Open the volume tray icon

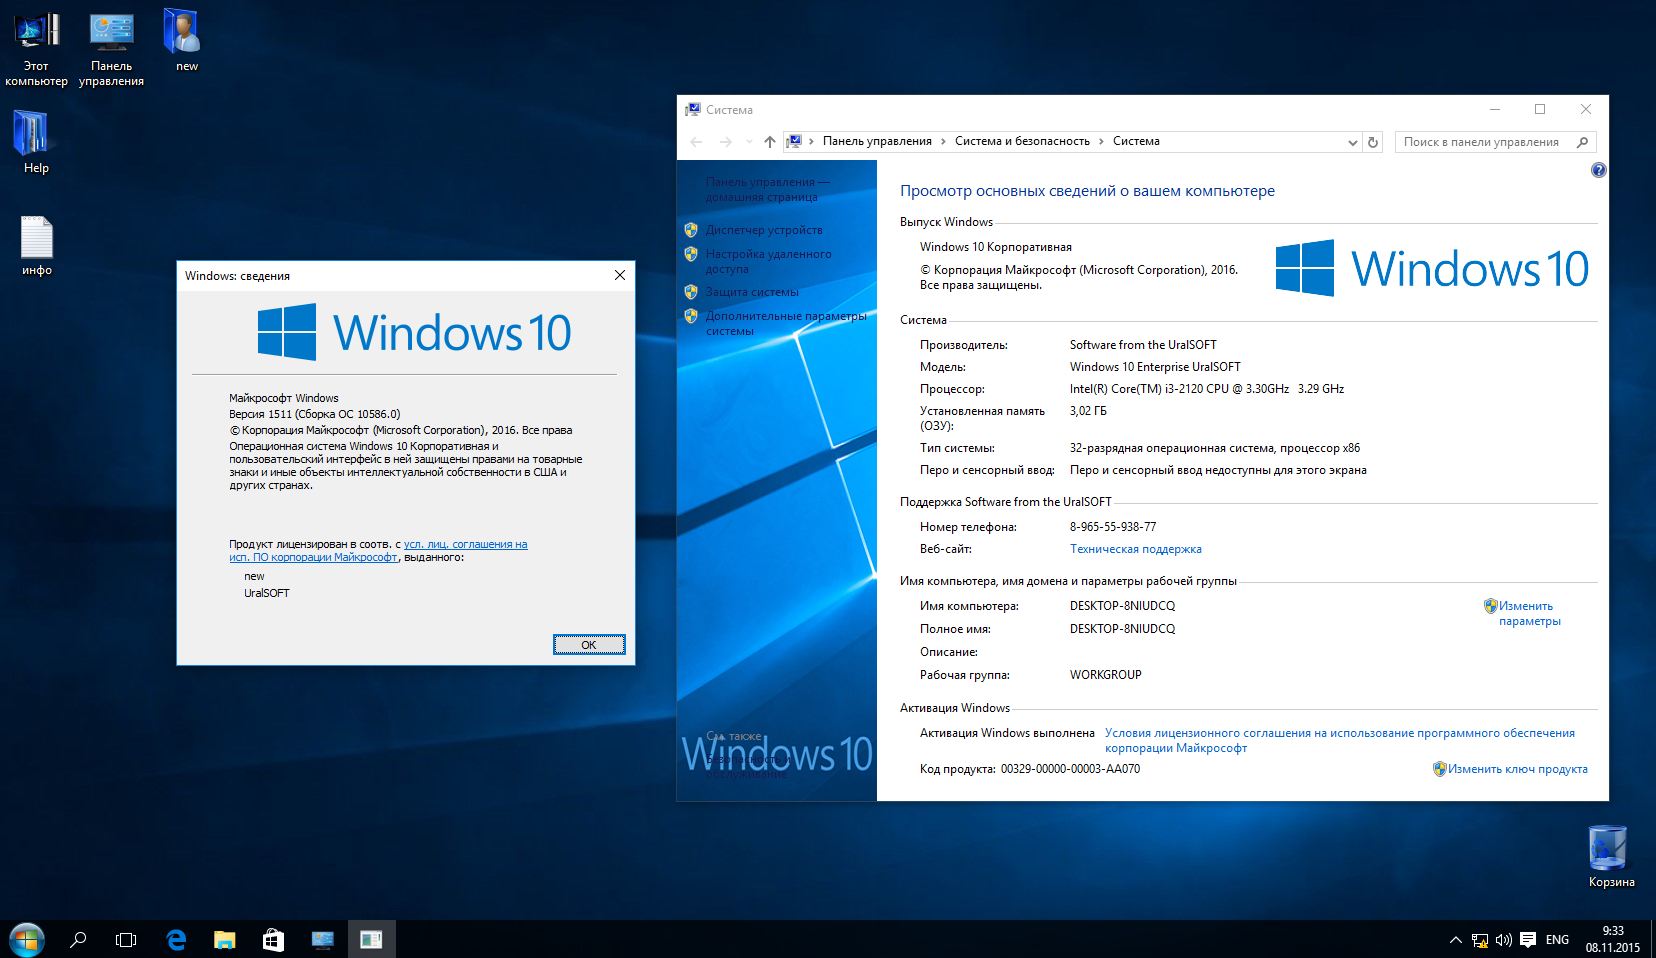(x=1503, y=940)
